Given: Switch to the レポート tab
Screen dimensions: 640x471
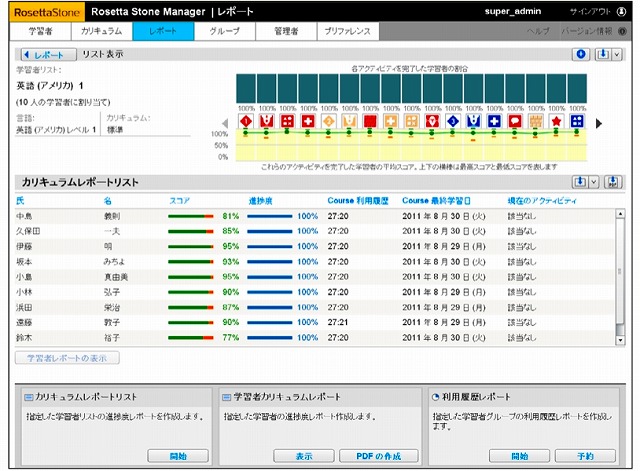Looking at the screenshot, I should [163, 31].
